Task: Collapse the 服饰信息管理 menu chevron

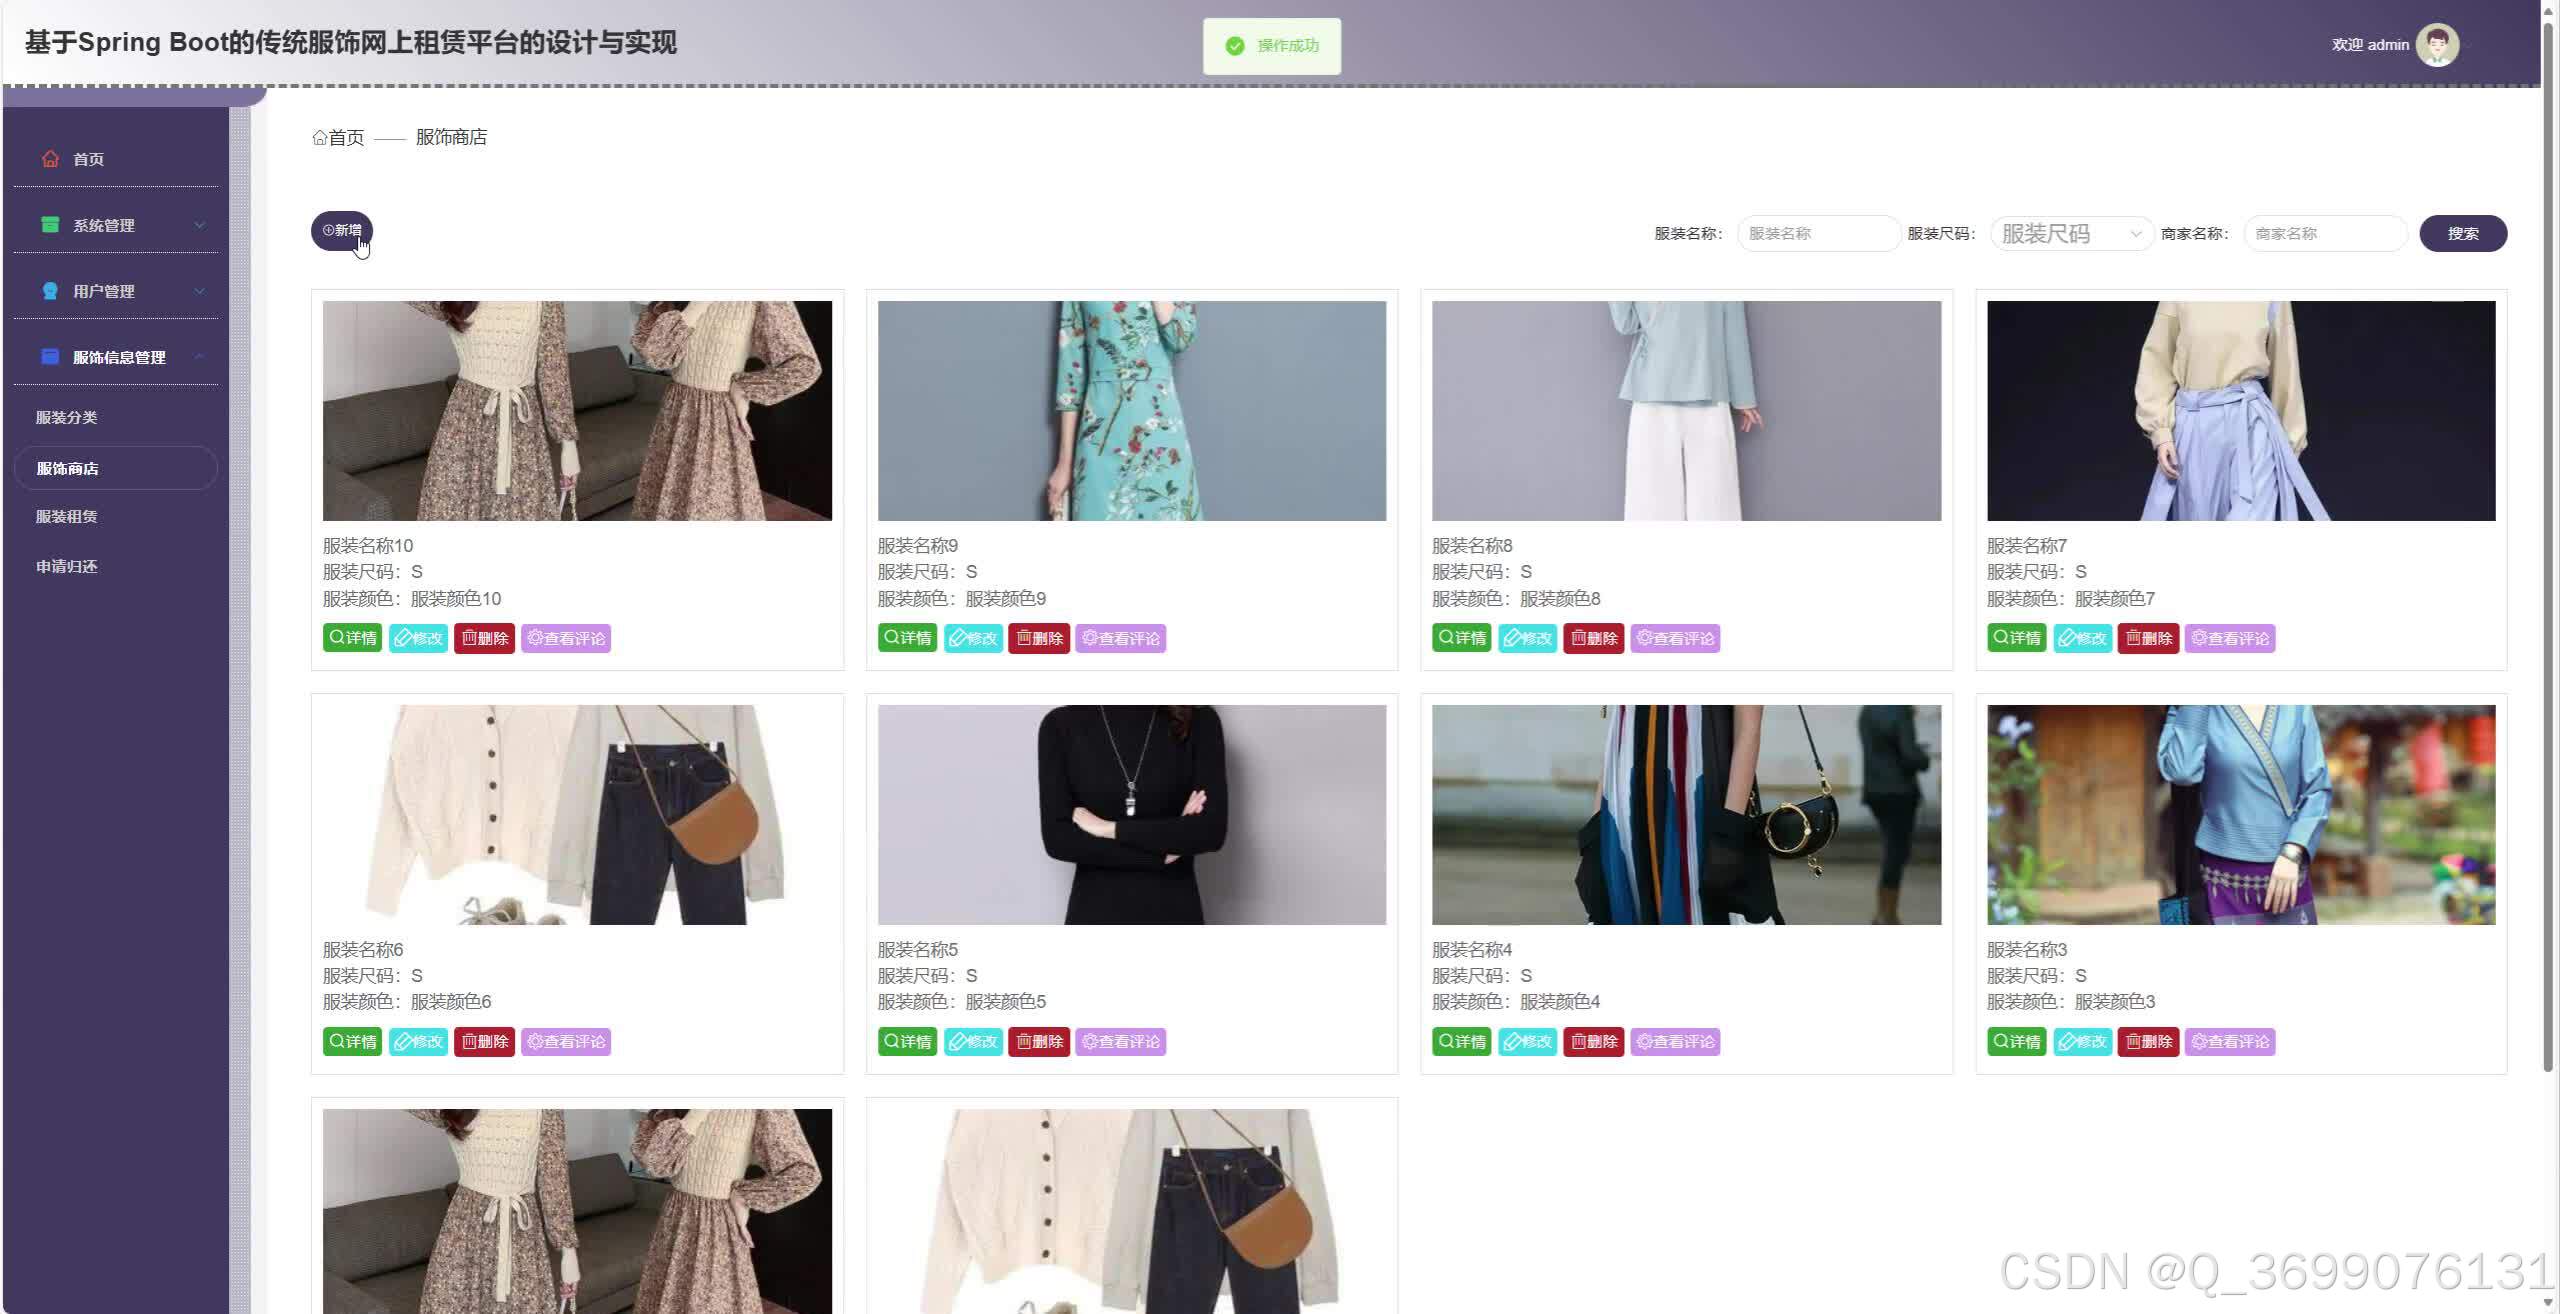Action: click(199, 357)
